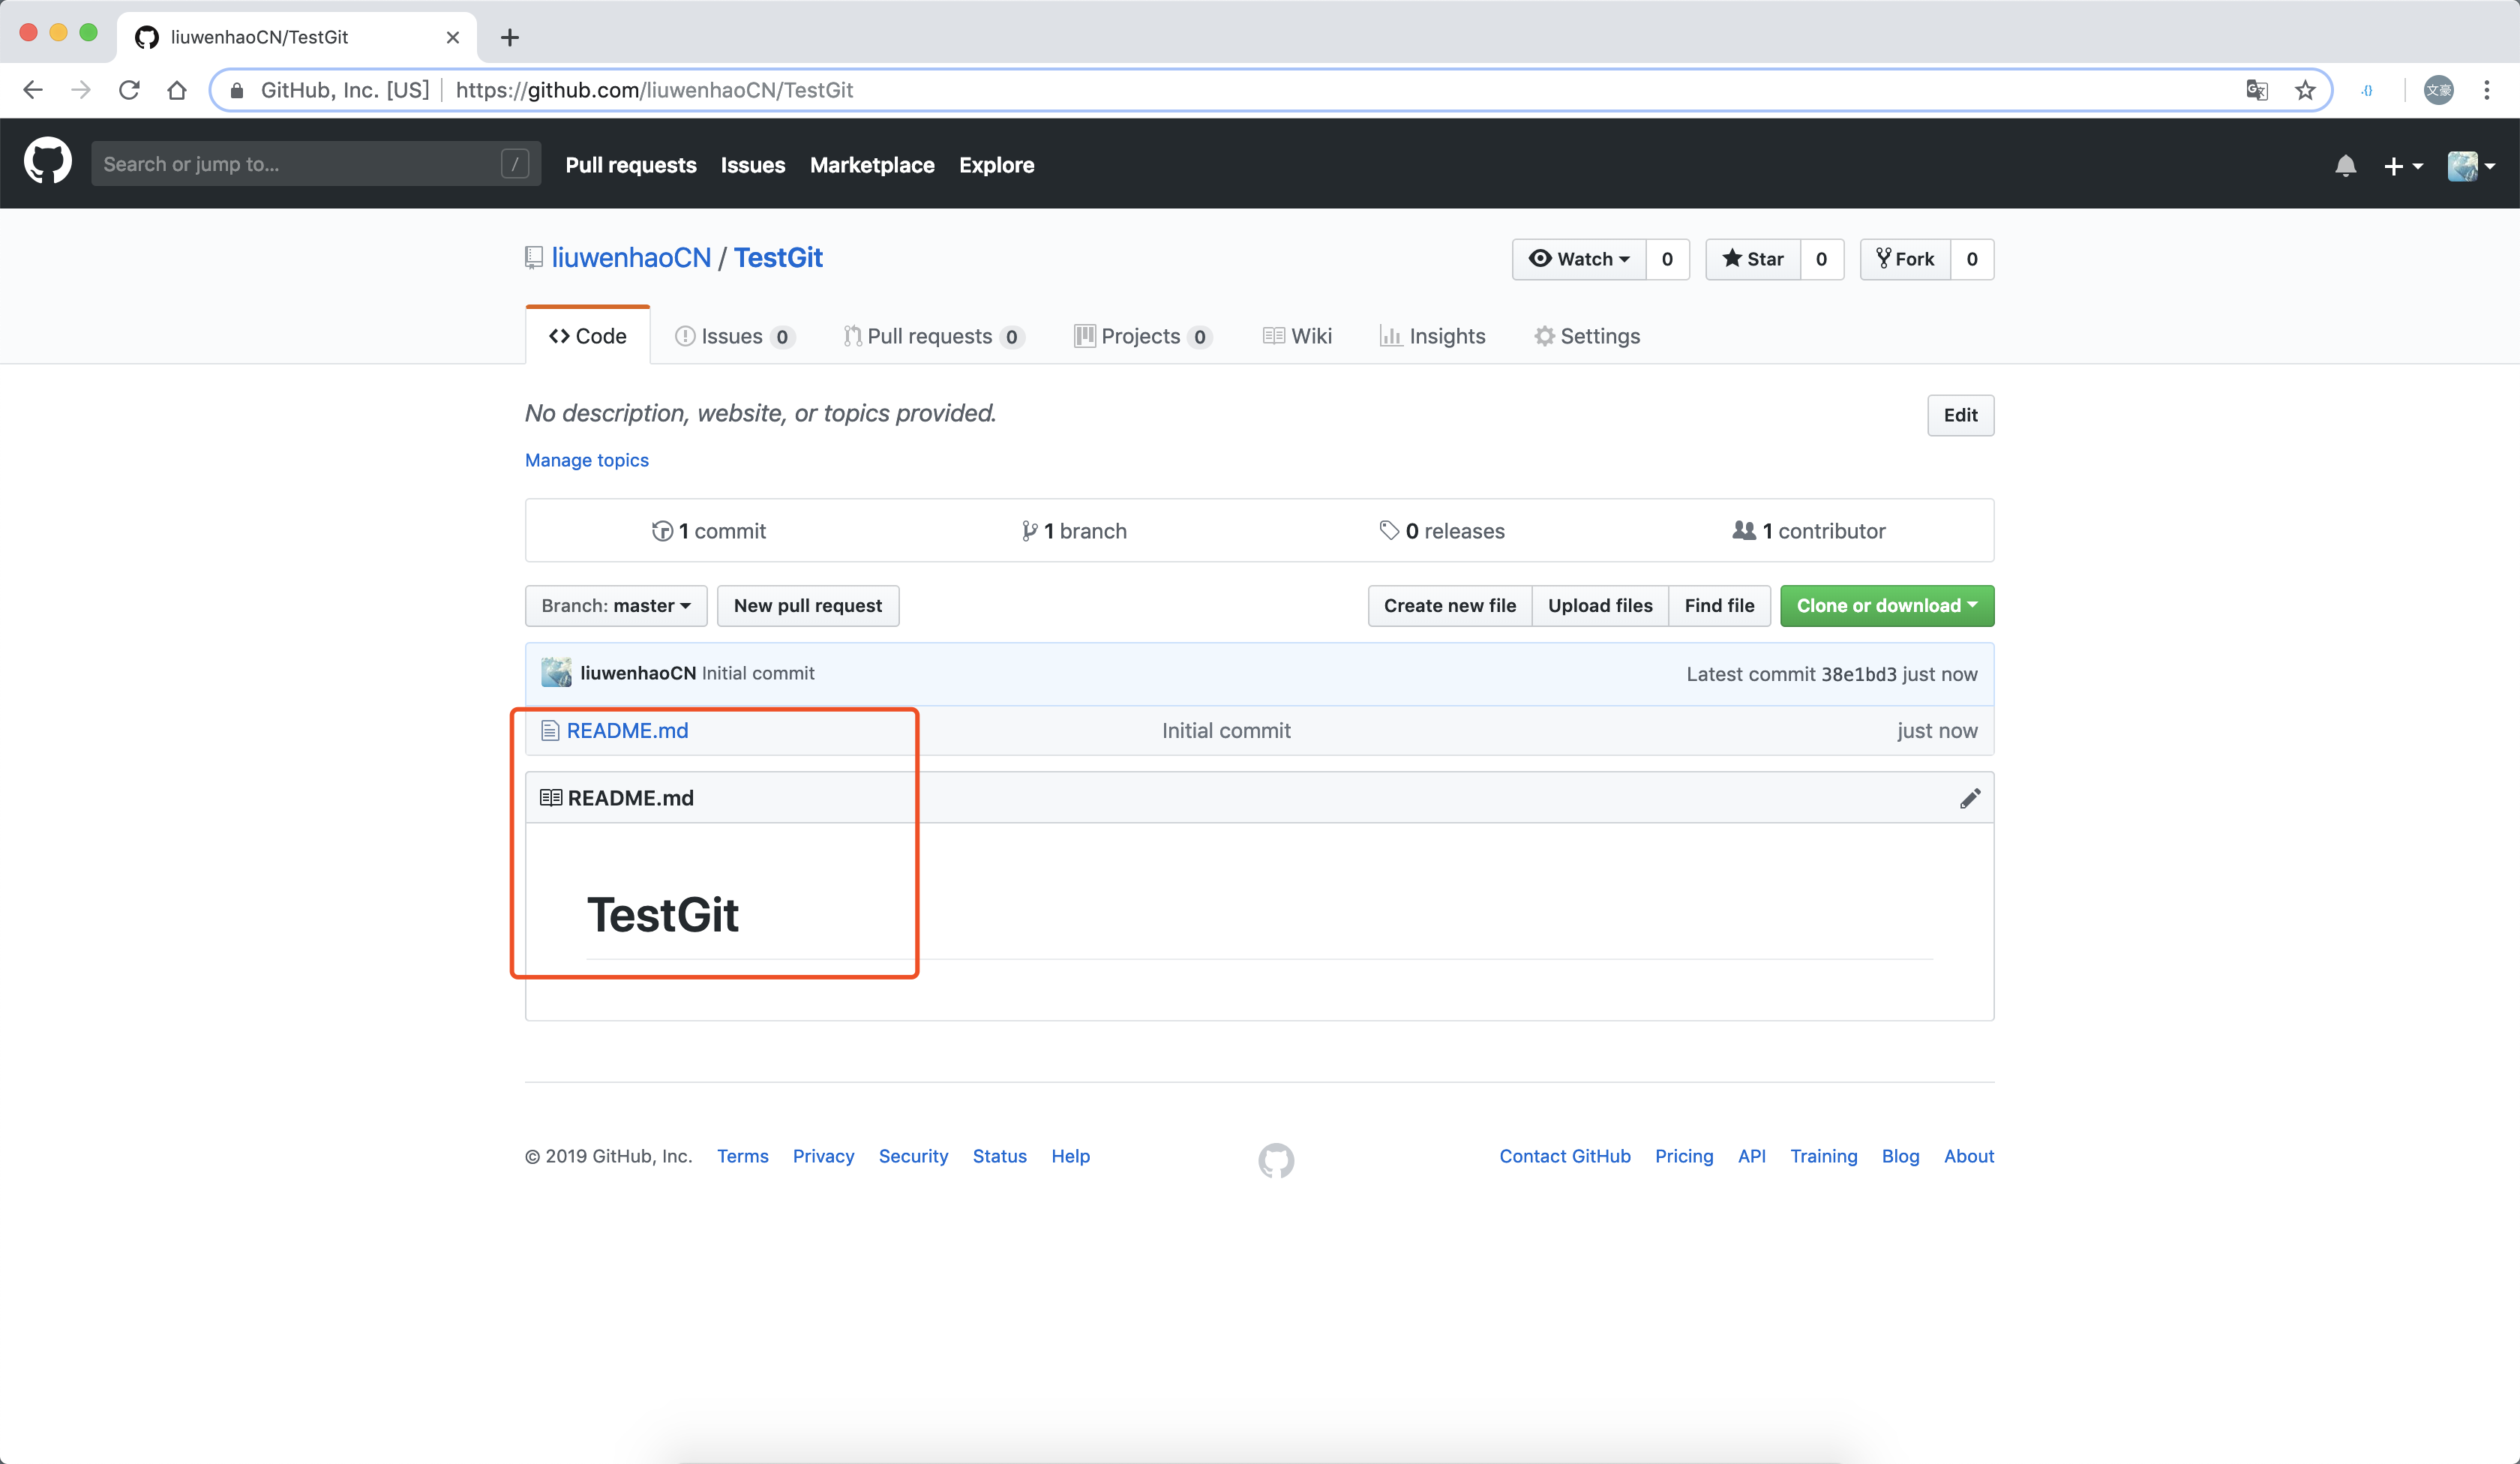This screenshot has height=1464, width=2520.
Task: Click the Fork count 0
Action: (x=1972, y=259)
